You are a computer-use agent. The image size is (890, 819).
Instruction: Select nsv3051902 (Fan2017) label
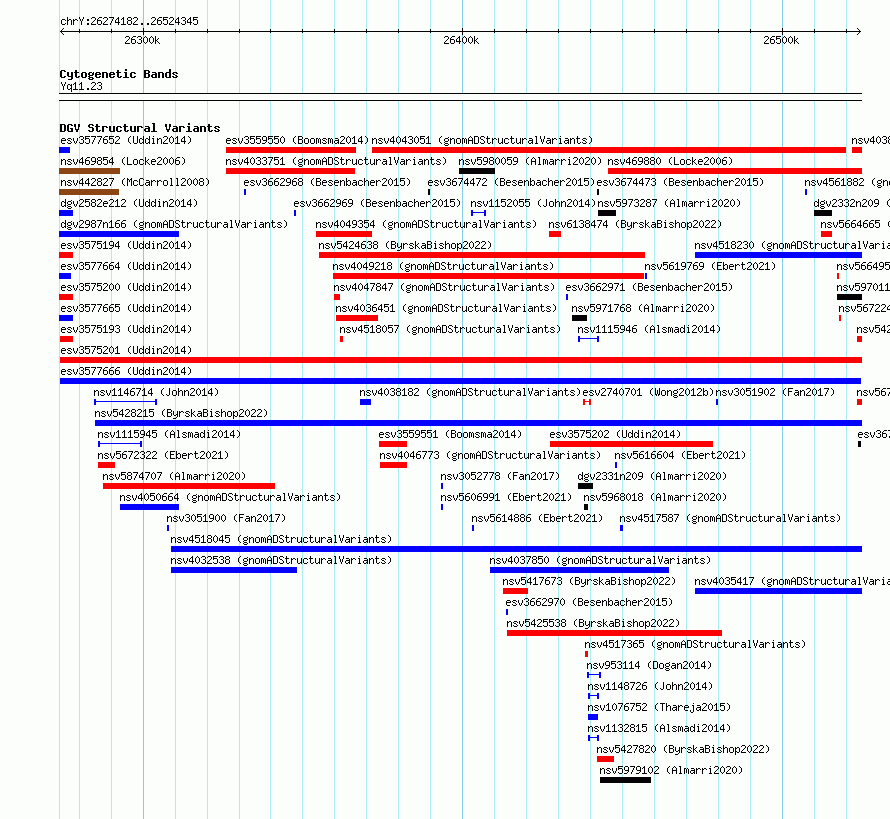pyautogui.click(x=775, y=392)
